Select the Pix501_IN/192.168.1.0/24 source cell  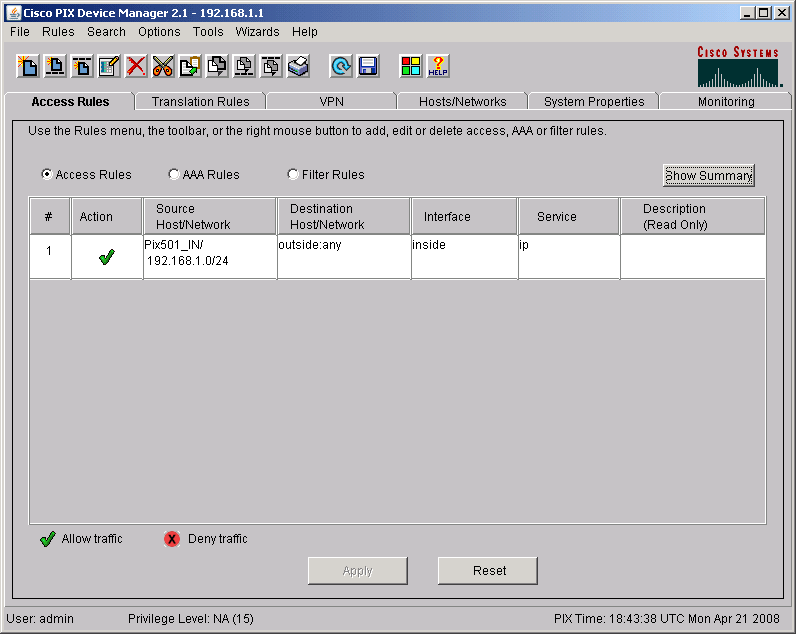tap(210, 256)
